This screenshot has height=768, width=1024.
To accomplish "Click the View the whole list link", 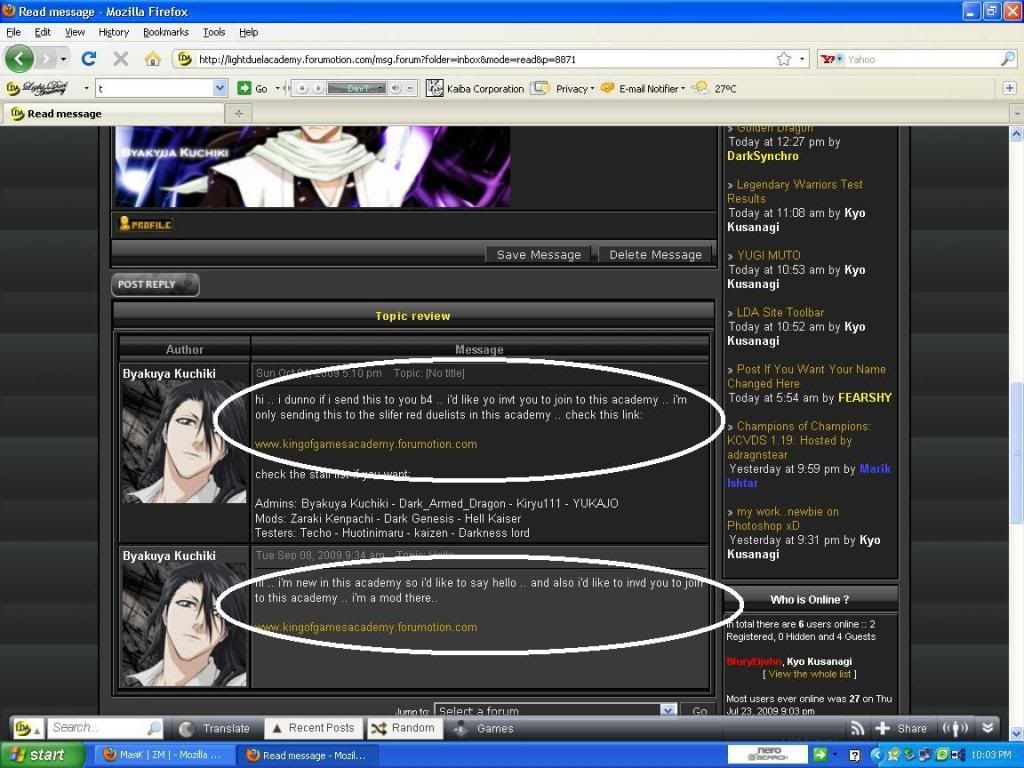I will (x=810, y=674).
